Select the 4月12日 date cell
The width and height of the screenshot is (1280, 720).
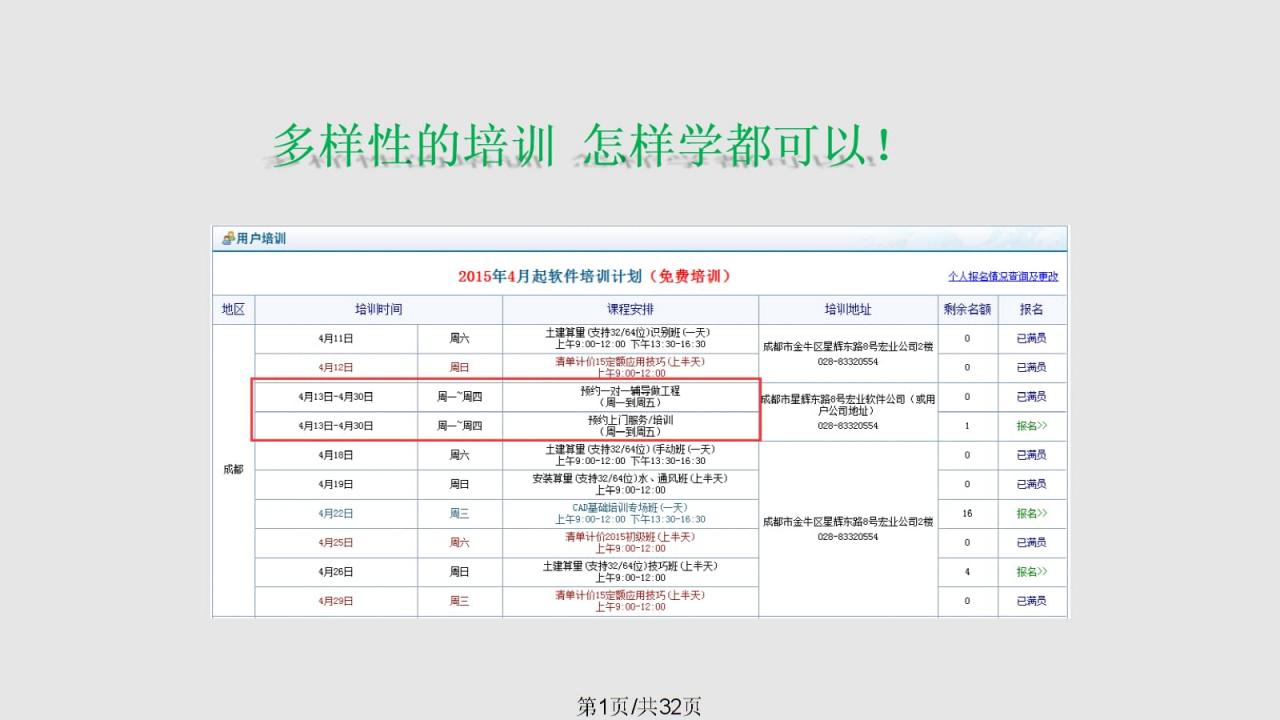336,367
